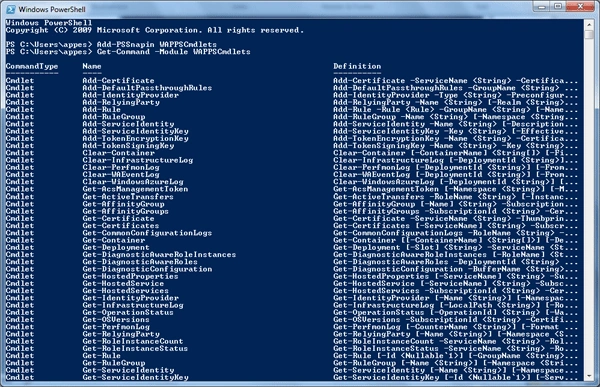Click Get-OperationStatus in the Name column
The height and width of the screenshot is (387, 600).
point(128,313)
